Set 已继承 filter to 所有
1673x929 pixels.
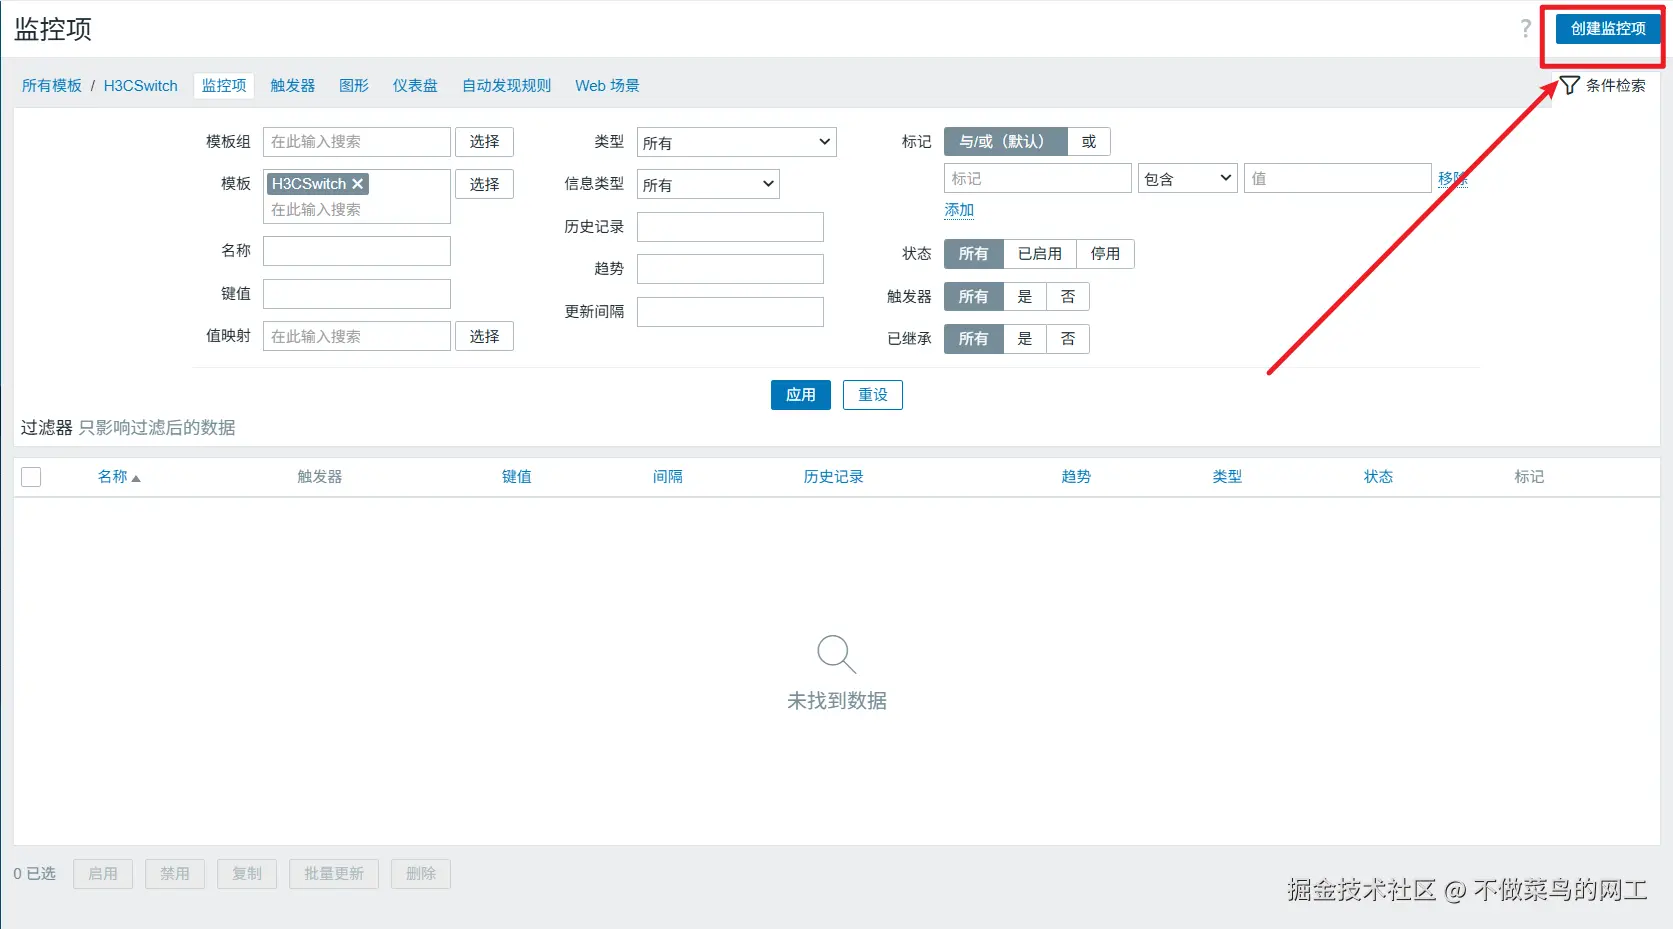click(x=973, y=339)
